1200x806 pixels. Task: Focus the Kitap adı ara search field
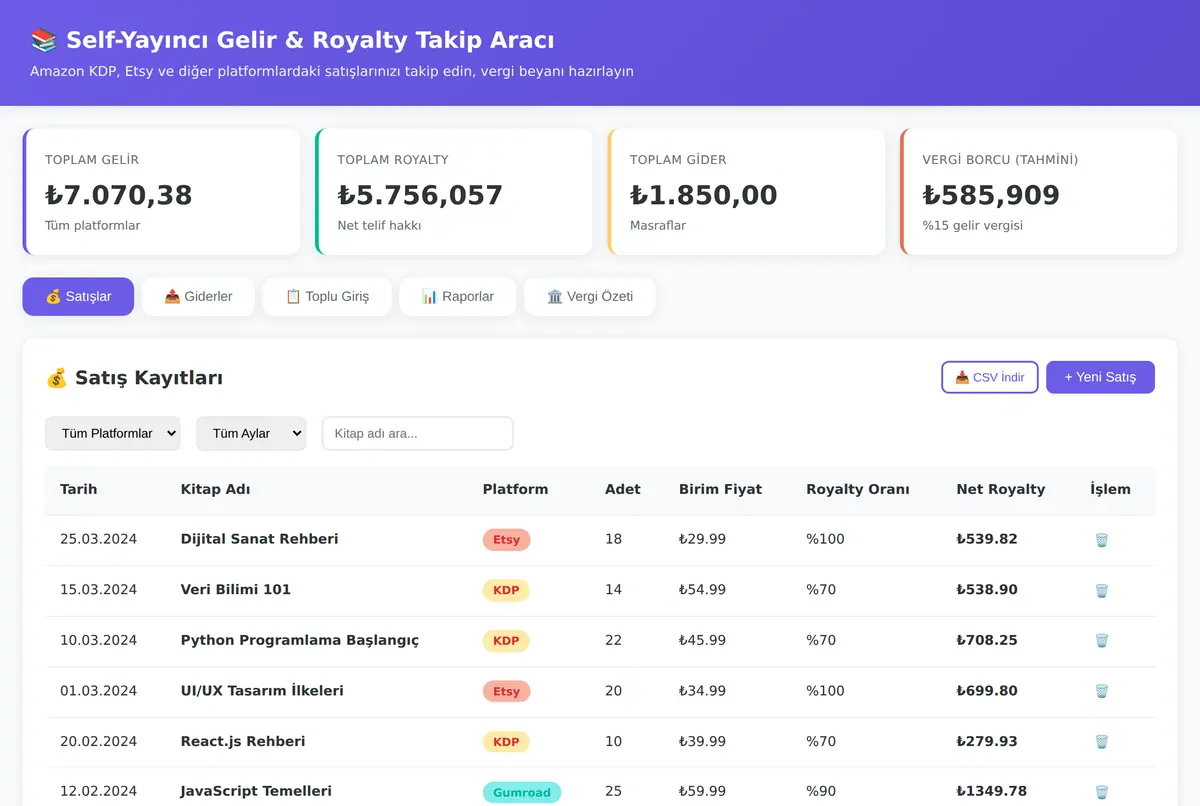[417, 433]
